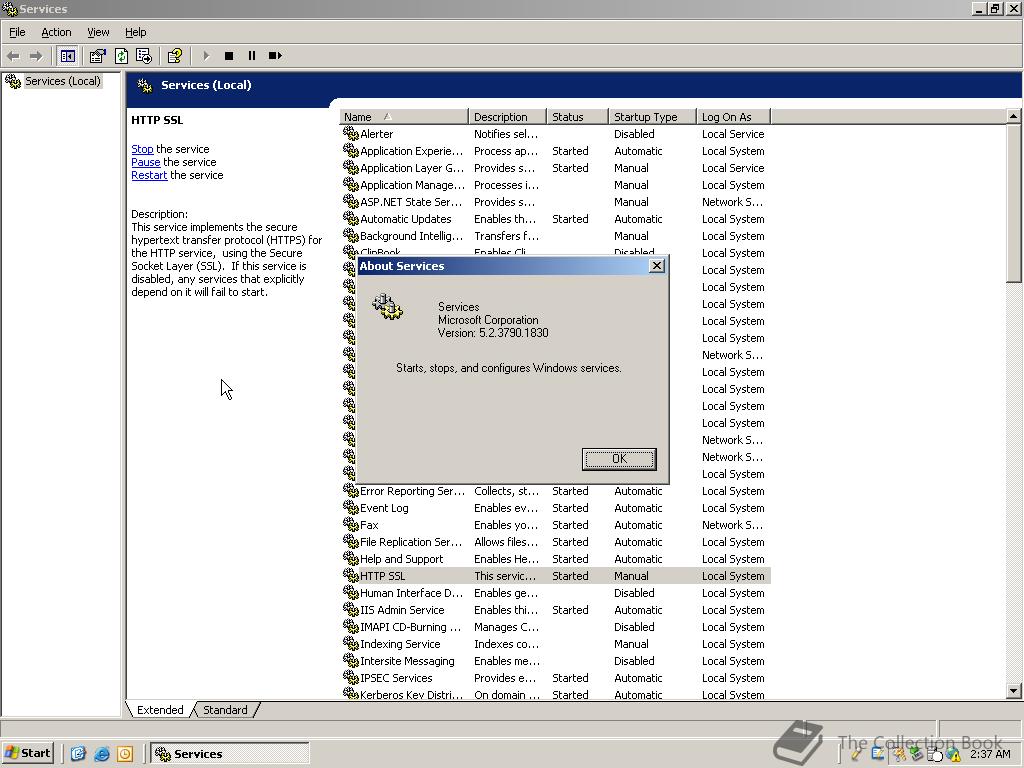Click scrollbar down arrow of services list

click(x=1014, y=690)
